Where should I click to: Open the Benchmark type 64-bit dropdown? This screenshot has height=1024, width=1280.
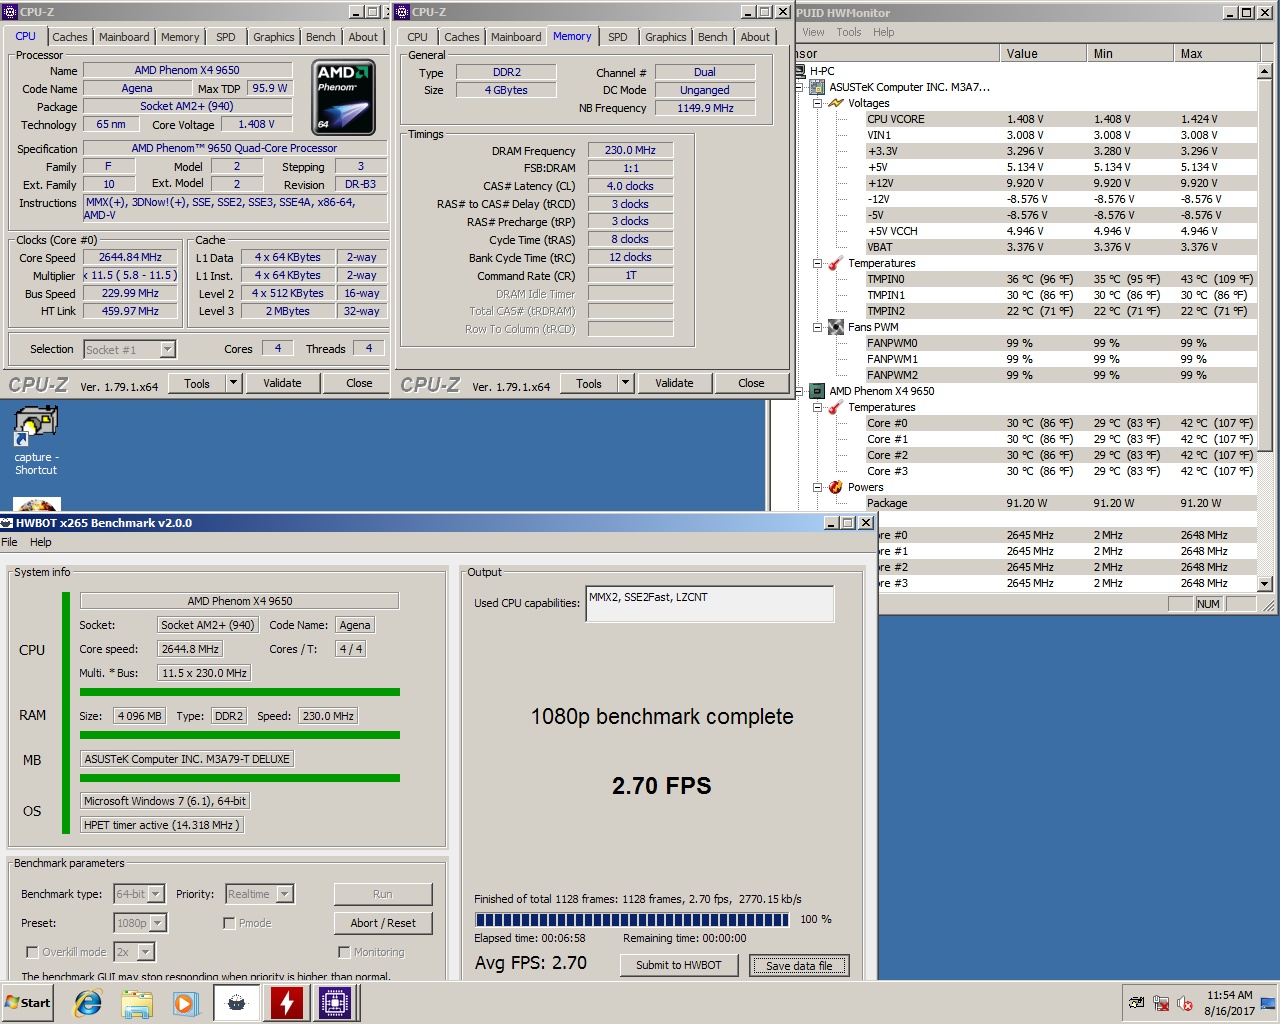(x=156, y=894)
